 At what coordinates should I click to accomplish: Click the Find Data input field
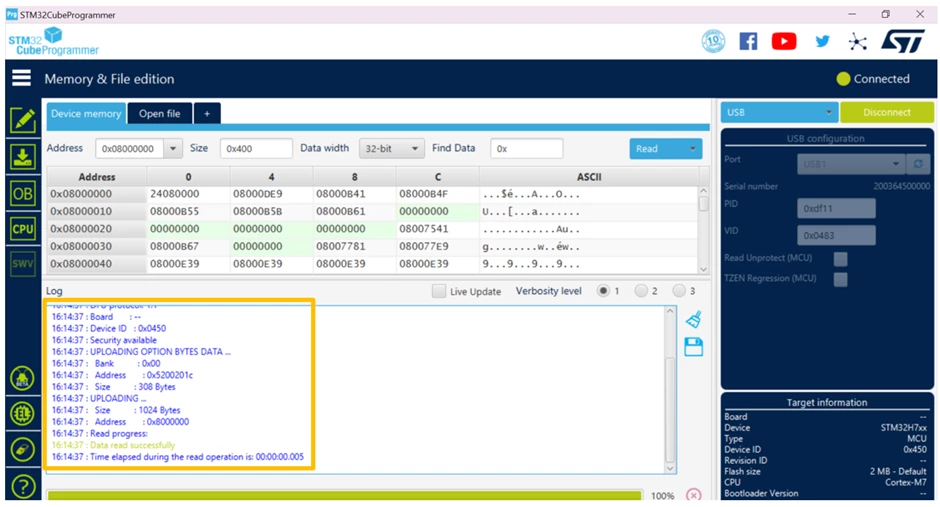tap(526, 149)
